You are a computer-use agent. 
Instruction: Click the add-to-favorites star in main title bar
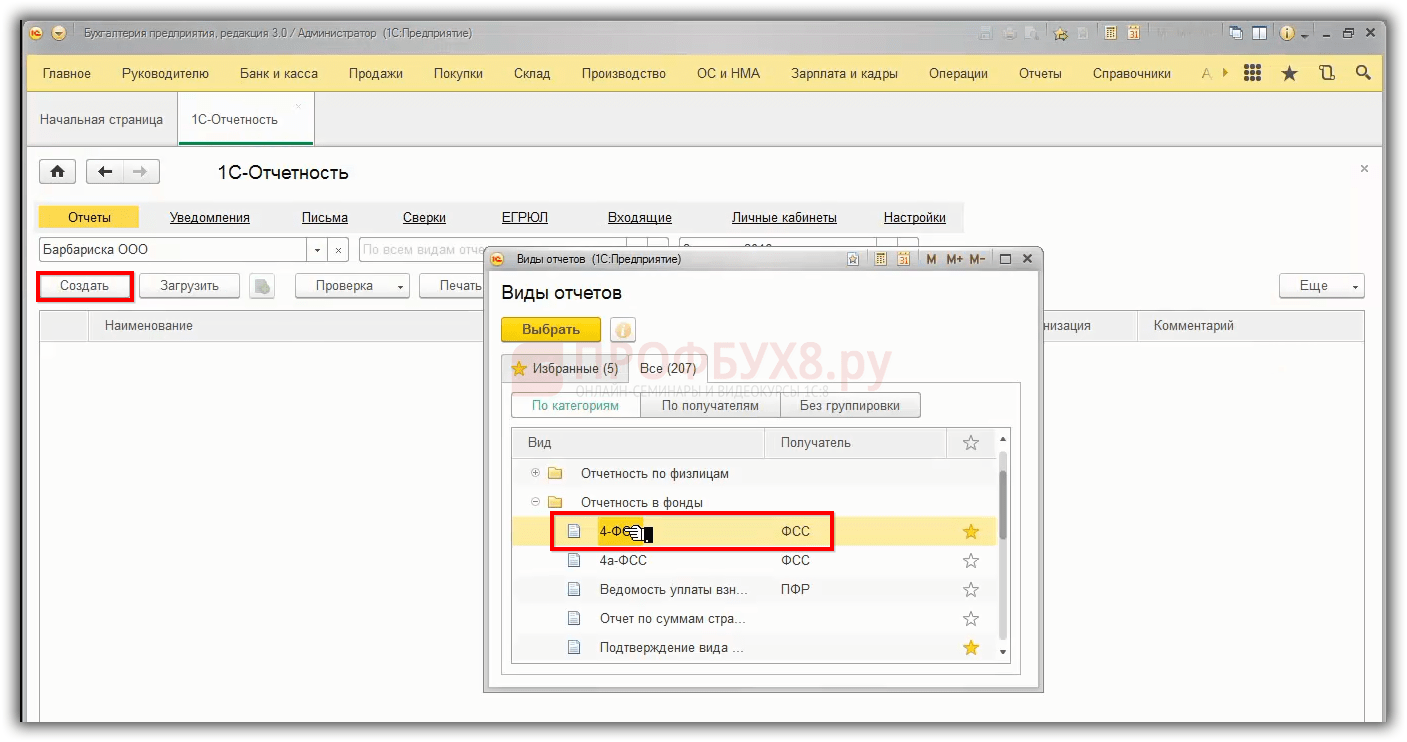1061,33
